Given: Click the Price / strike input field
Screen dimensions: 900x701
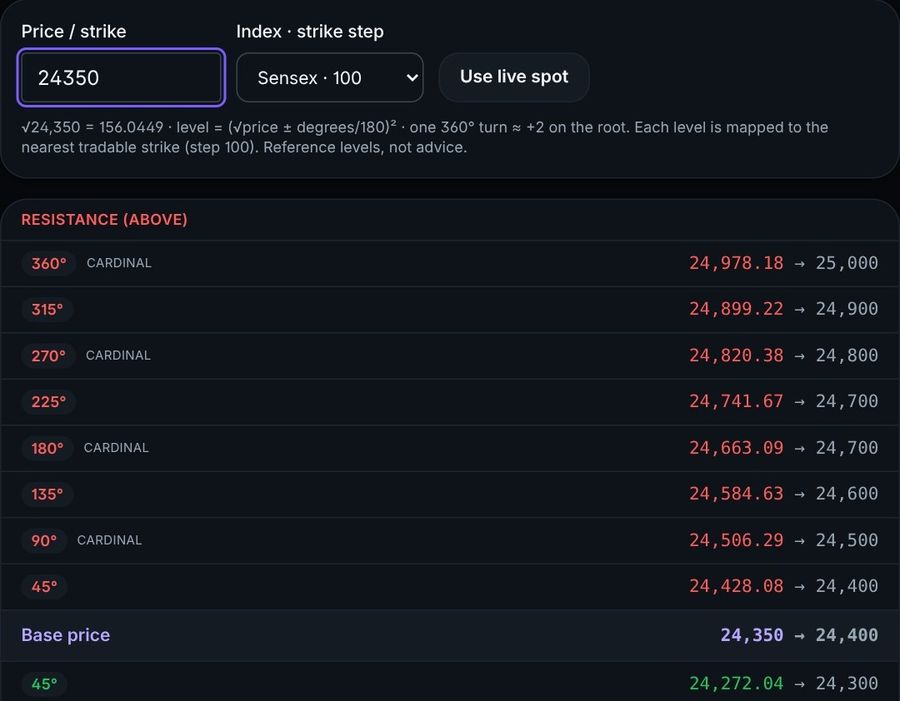Looking at the screenshot, I should point(121,78).
